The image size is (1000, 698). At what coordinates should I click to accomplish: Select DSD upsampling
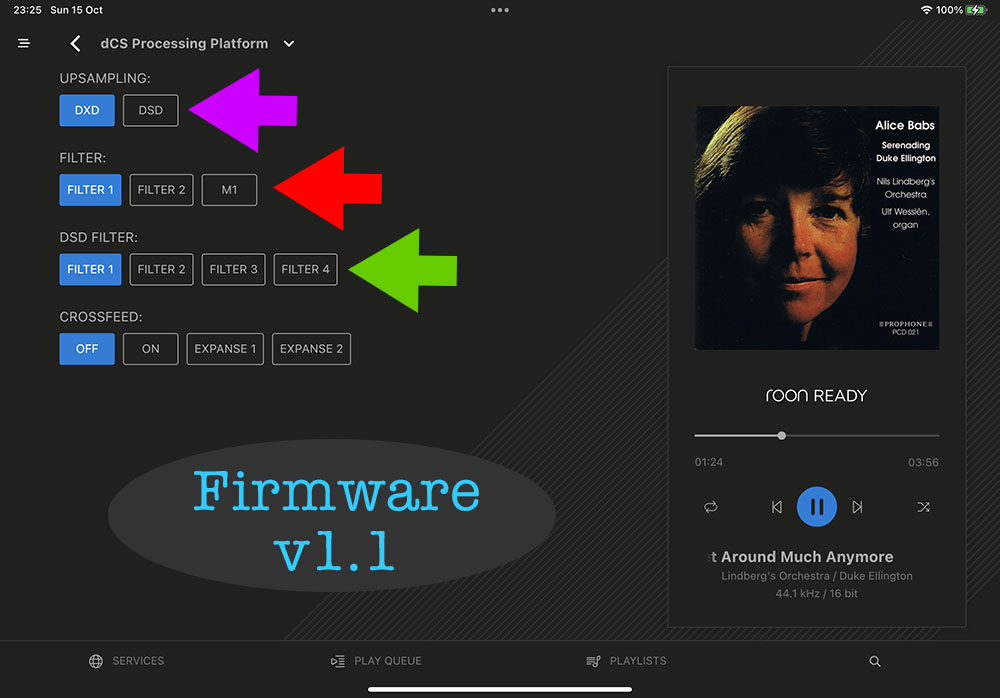pyautogui.click(x=151, y=110)
